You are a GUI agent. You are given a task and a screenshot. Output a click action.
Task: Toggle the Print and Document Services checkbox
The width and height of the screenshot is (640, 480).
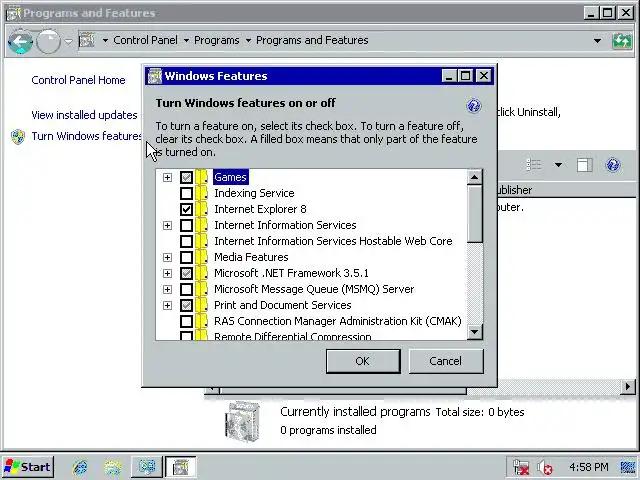point(187,305)
